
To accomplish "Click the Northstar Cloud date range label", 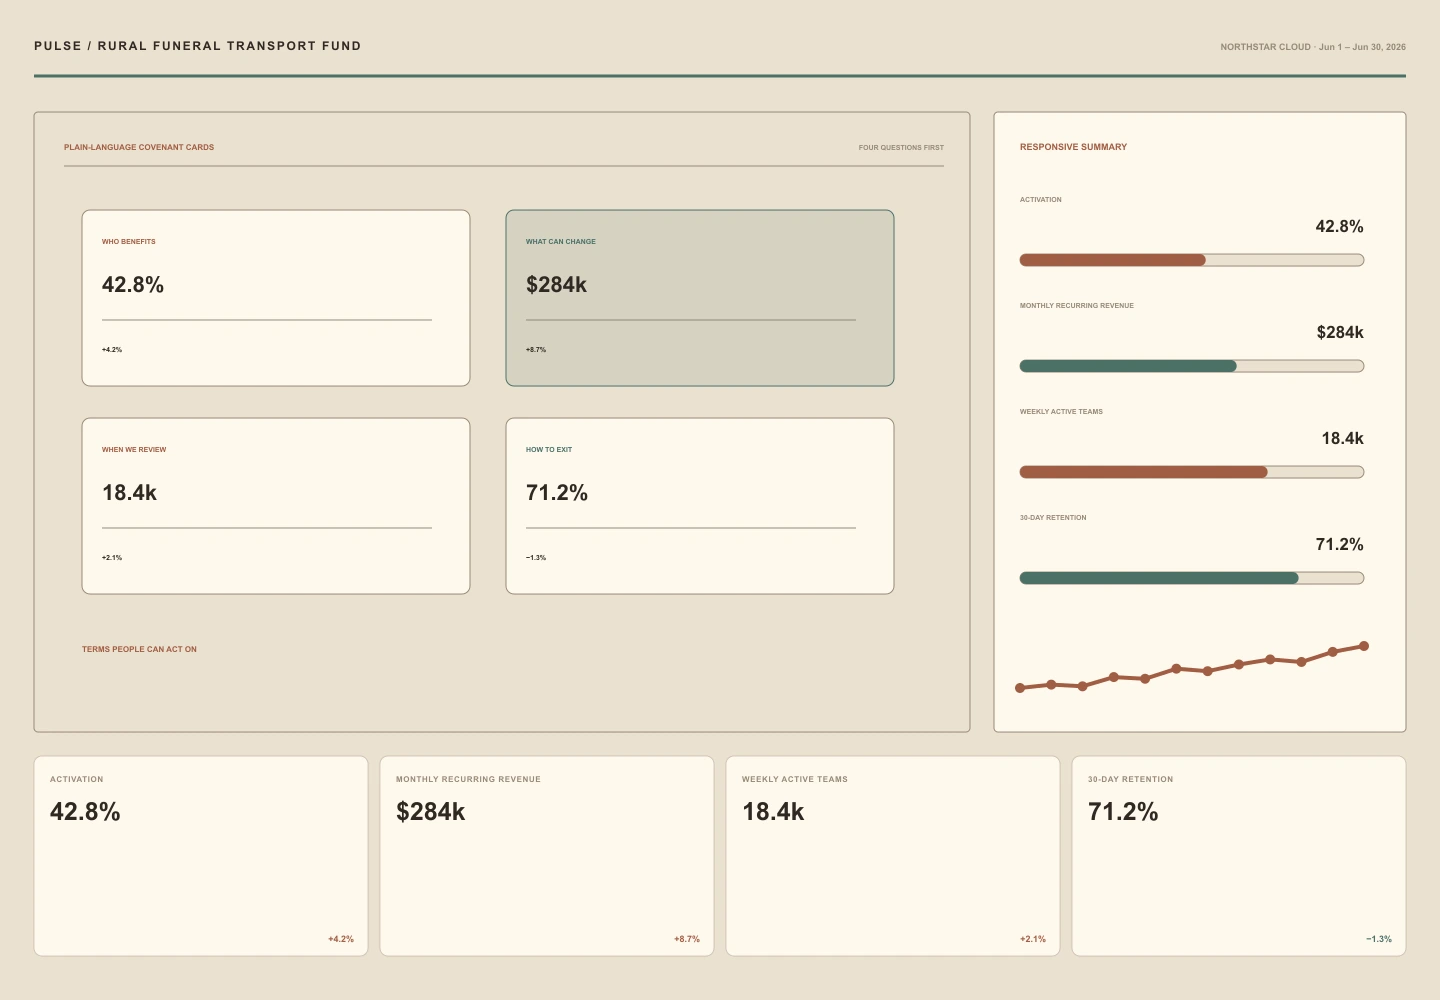I will [x=1313, y=47].
